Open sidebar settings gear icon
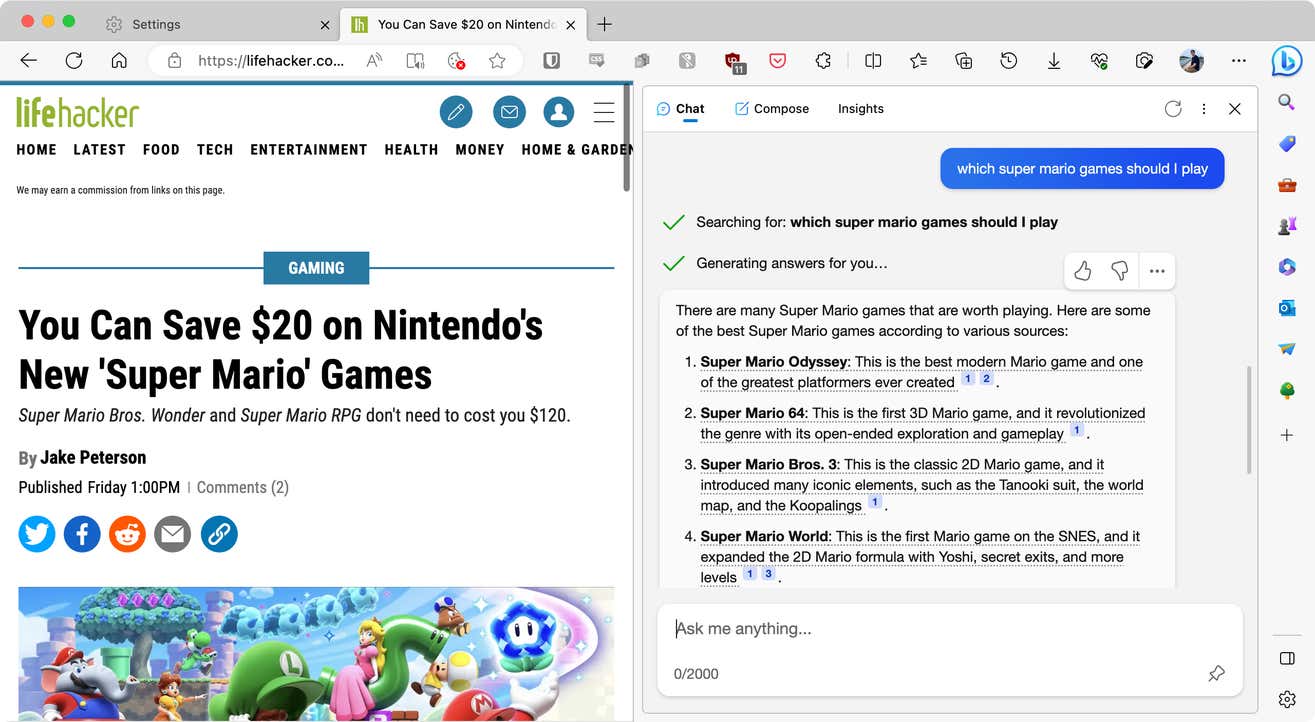The height and width of the screenshot is (722, 1315). pos(1287,699)
